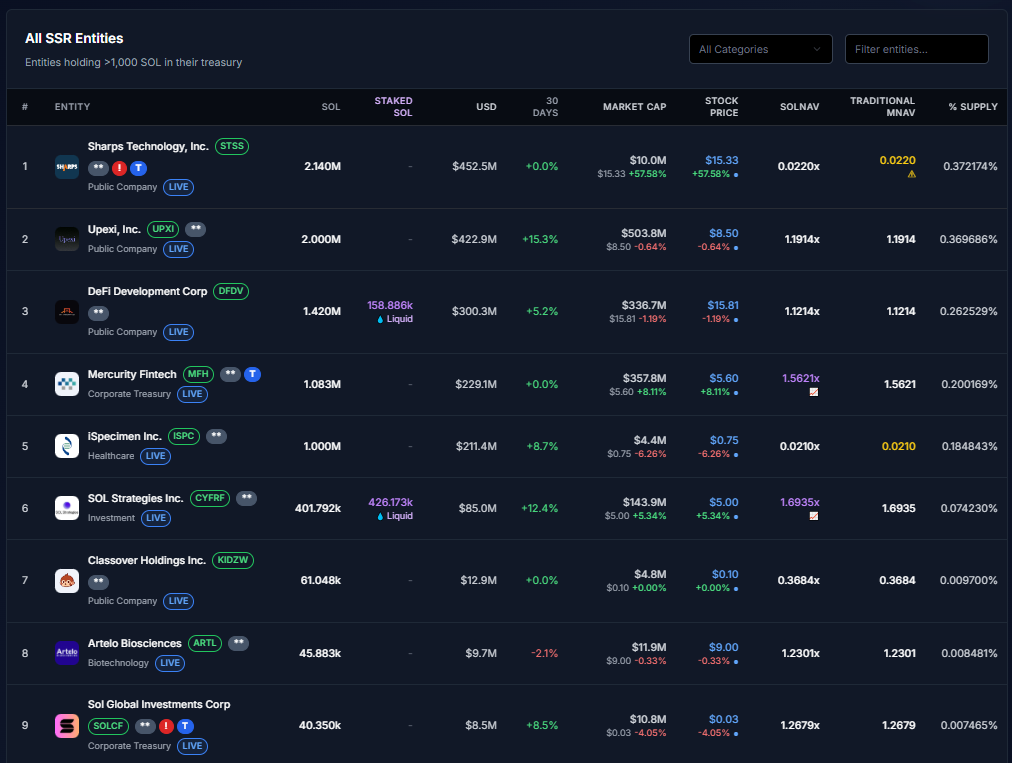
Task: Click the blue T badge under Sharps Technology
Action: (139, 168)
